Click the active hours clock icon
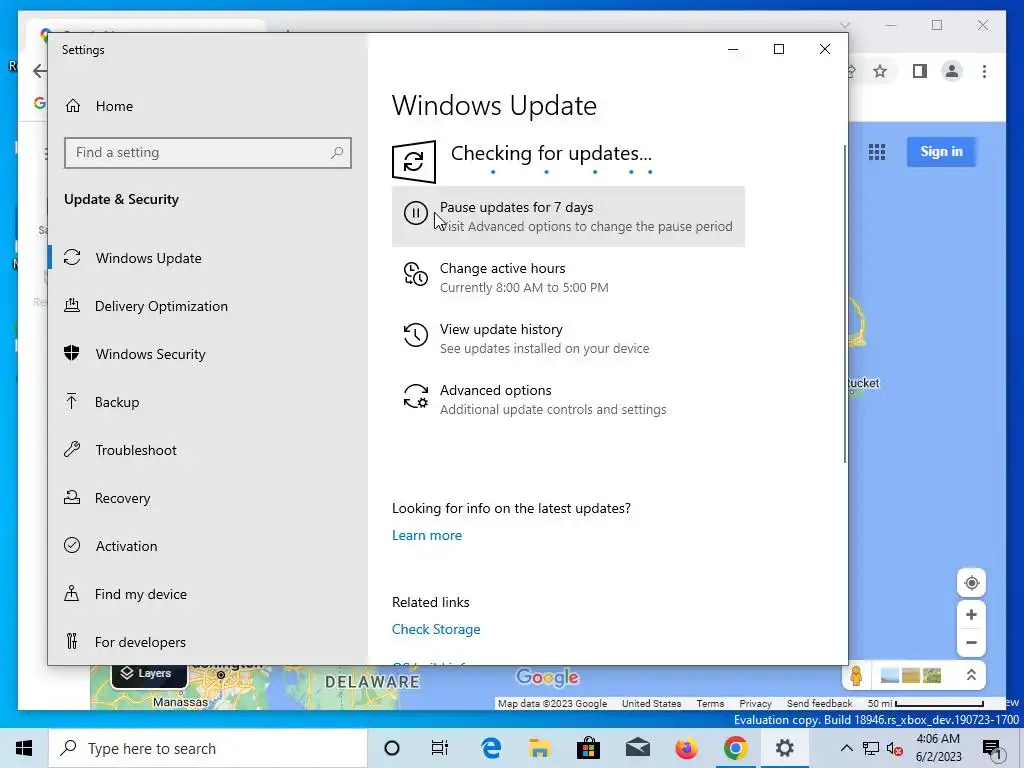1024x768 pixels. click(x=415, y=274)
